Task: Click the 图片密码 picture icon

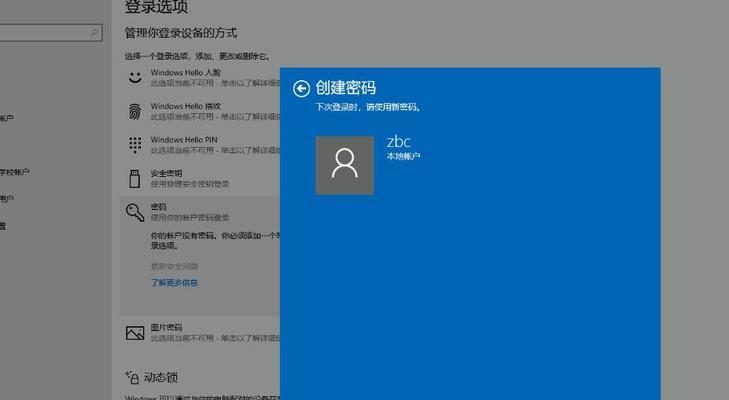Action: [x=135, y=333]
